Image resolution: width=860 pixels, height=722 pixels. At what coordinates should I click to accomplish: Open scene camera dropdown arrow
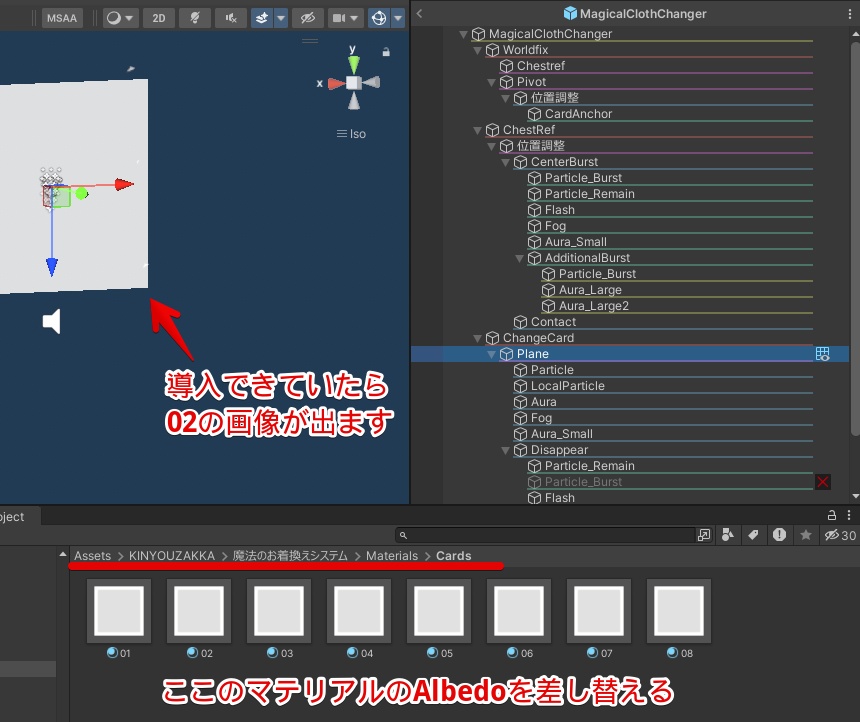pyautogui.click(x=354, y=18)
